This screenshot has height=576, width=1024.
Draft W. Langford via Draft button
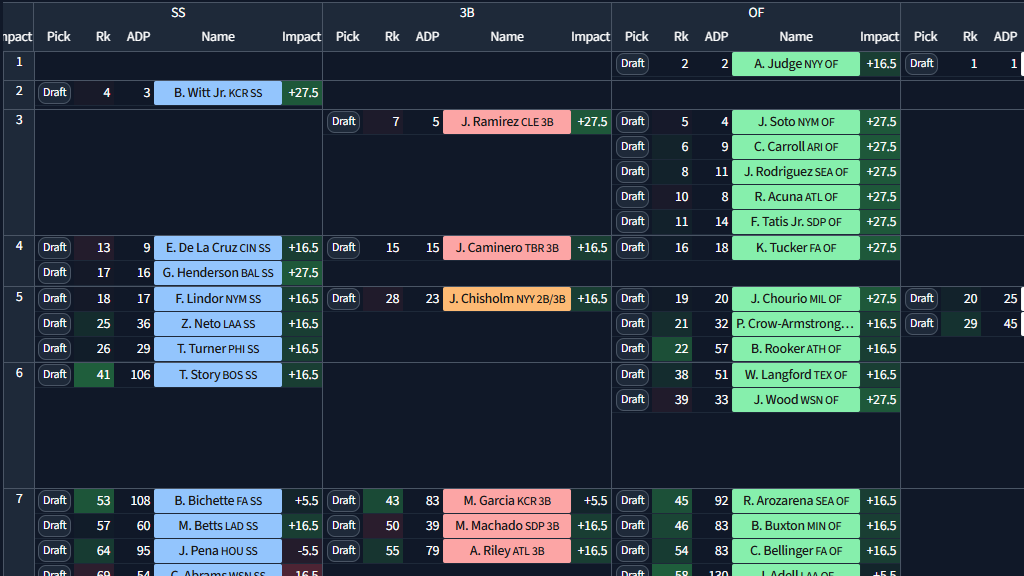[632, 374]
